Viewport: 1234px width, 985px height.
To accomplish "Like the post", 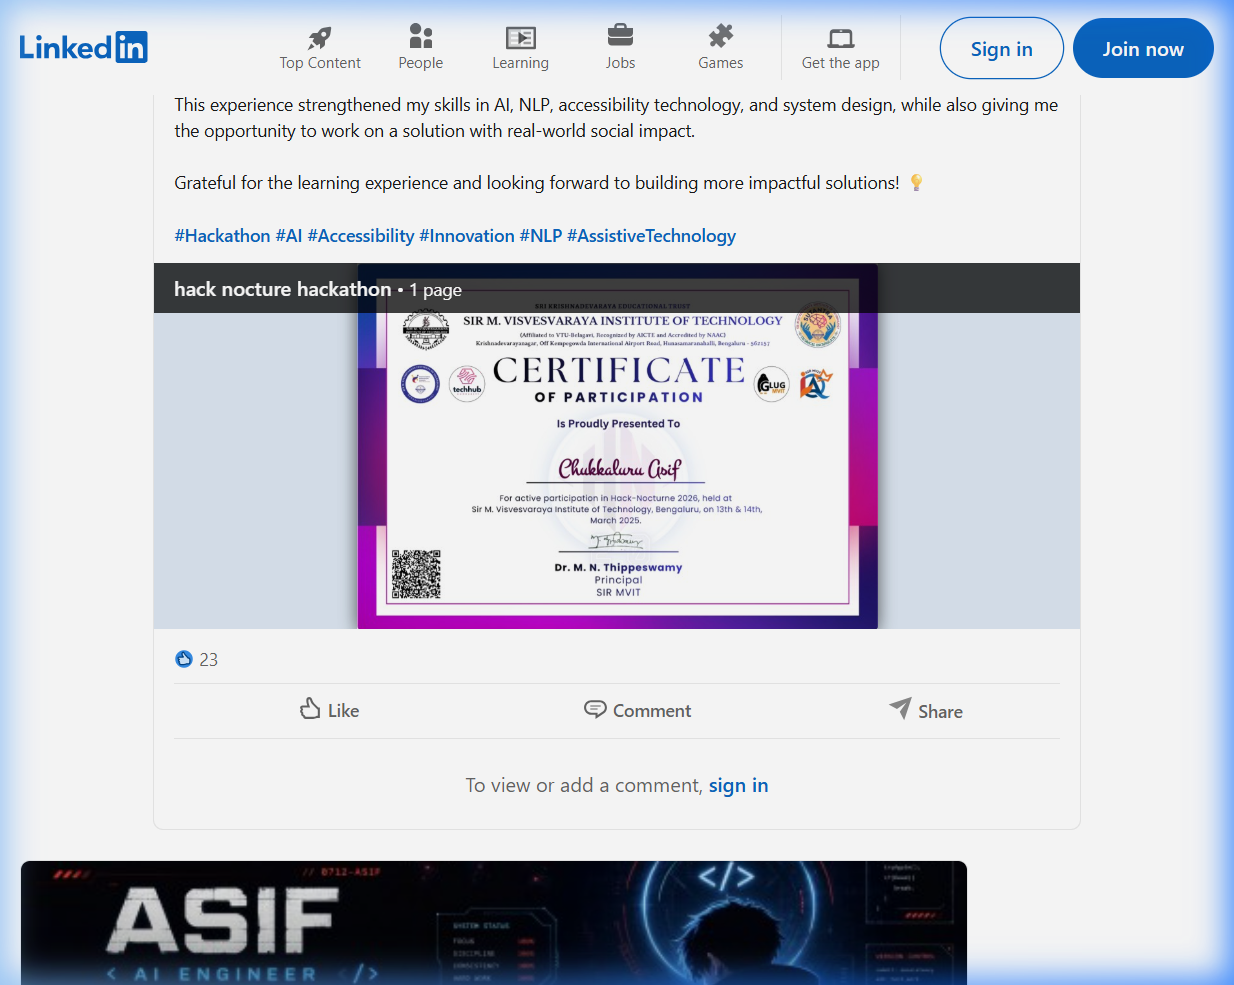I will 329,710.
